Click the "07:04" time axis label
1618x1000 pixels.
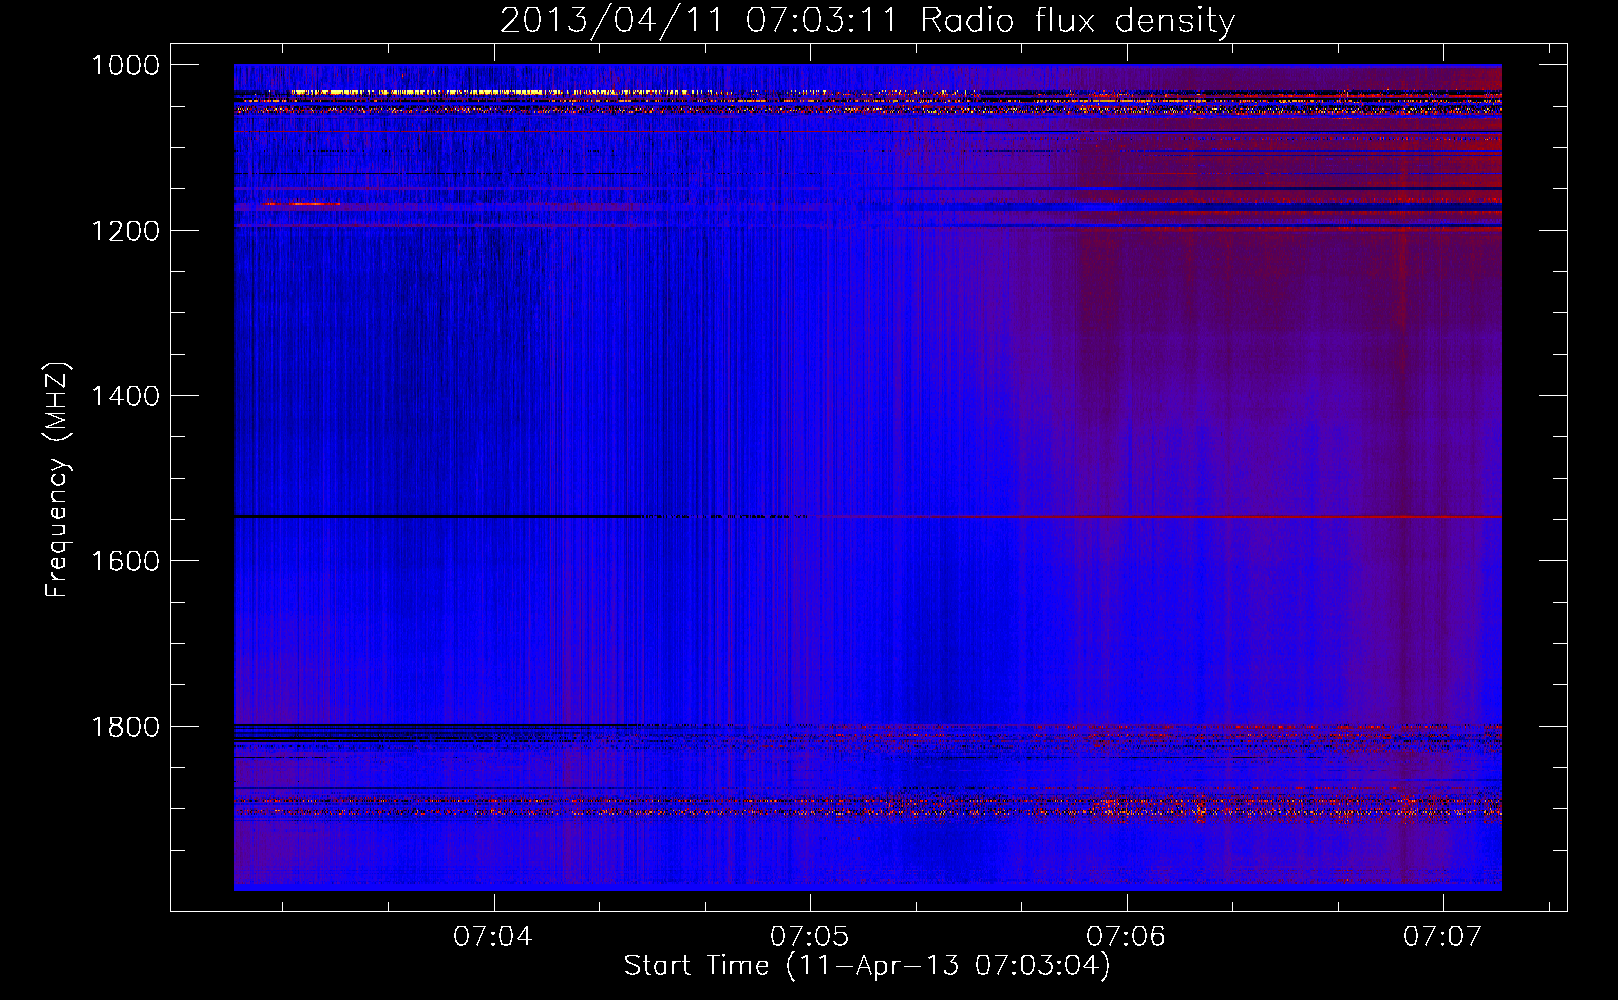click(493, 936)
